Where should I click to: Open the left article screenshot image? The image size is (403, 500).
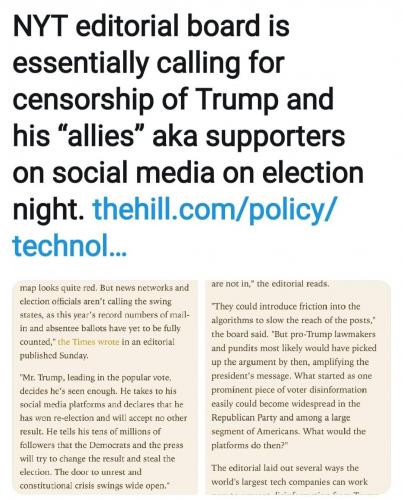[x=105, y=387]
